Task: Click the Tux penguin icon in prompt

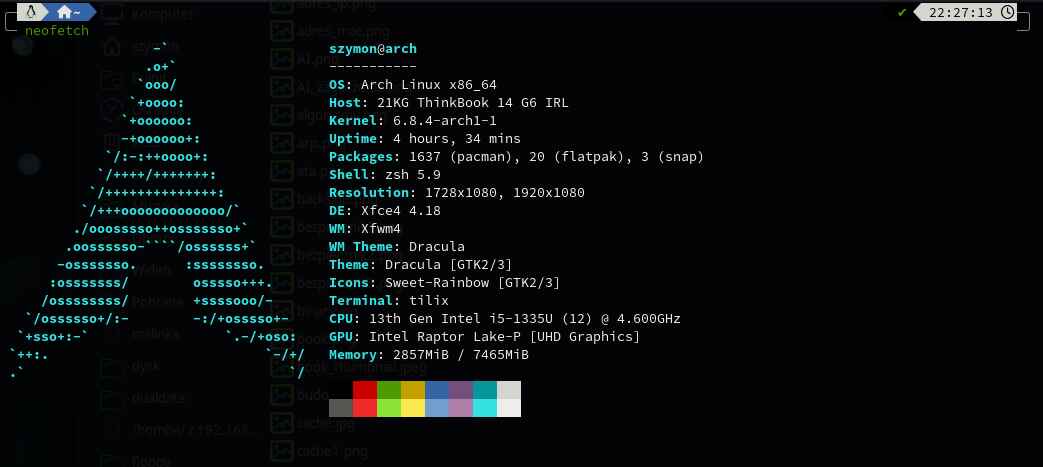Action: click(34, 12)
